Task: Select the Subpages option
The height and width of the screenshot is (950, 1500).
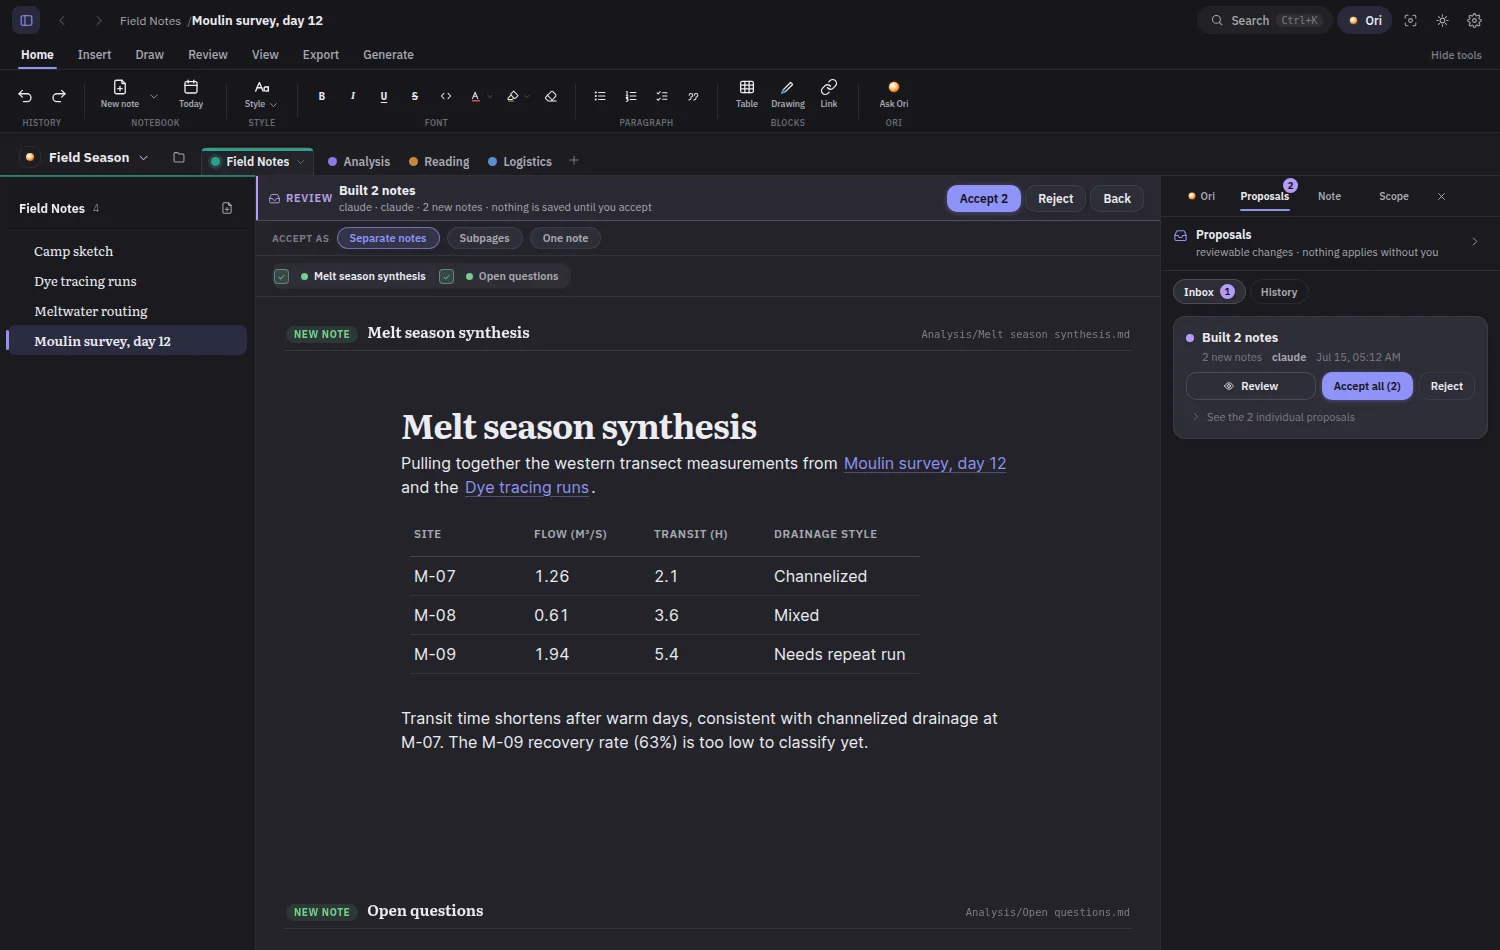Action: pos(484,238)
